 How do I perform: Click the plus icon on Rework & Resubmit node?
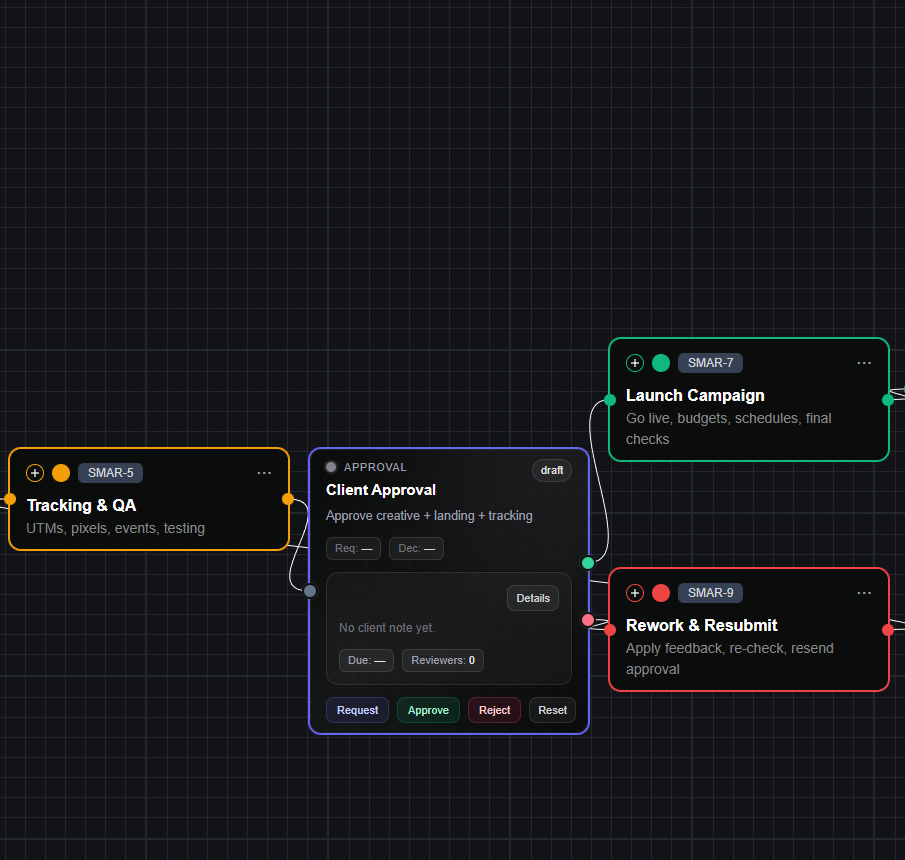pyautogui.click(x=635, y=593)
